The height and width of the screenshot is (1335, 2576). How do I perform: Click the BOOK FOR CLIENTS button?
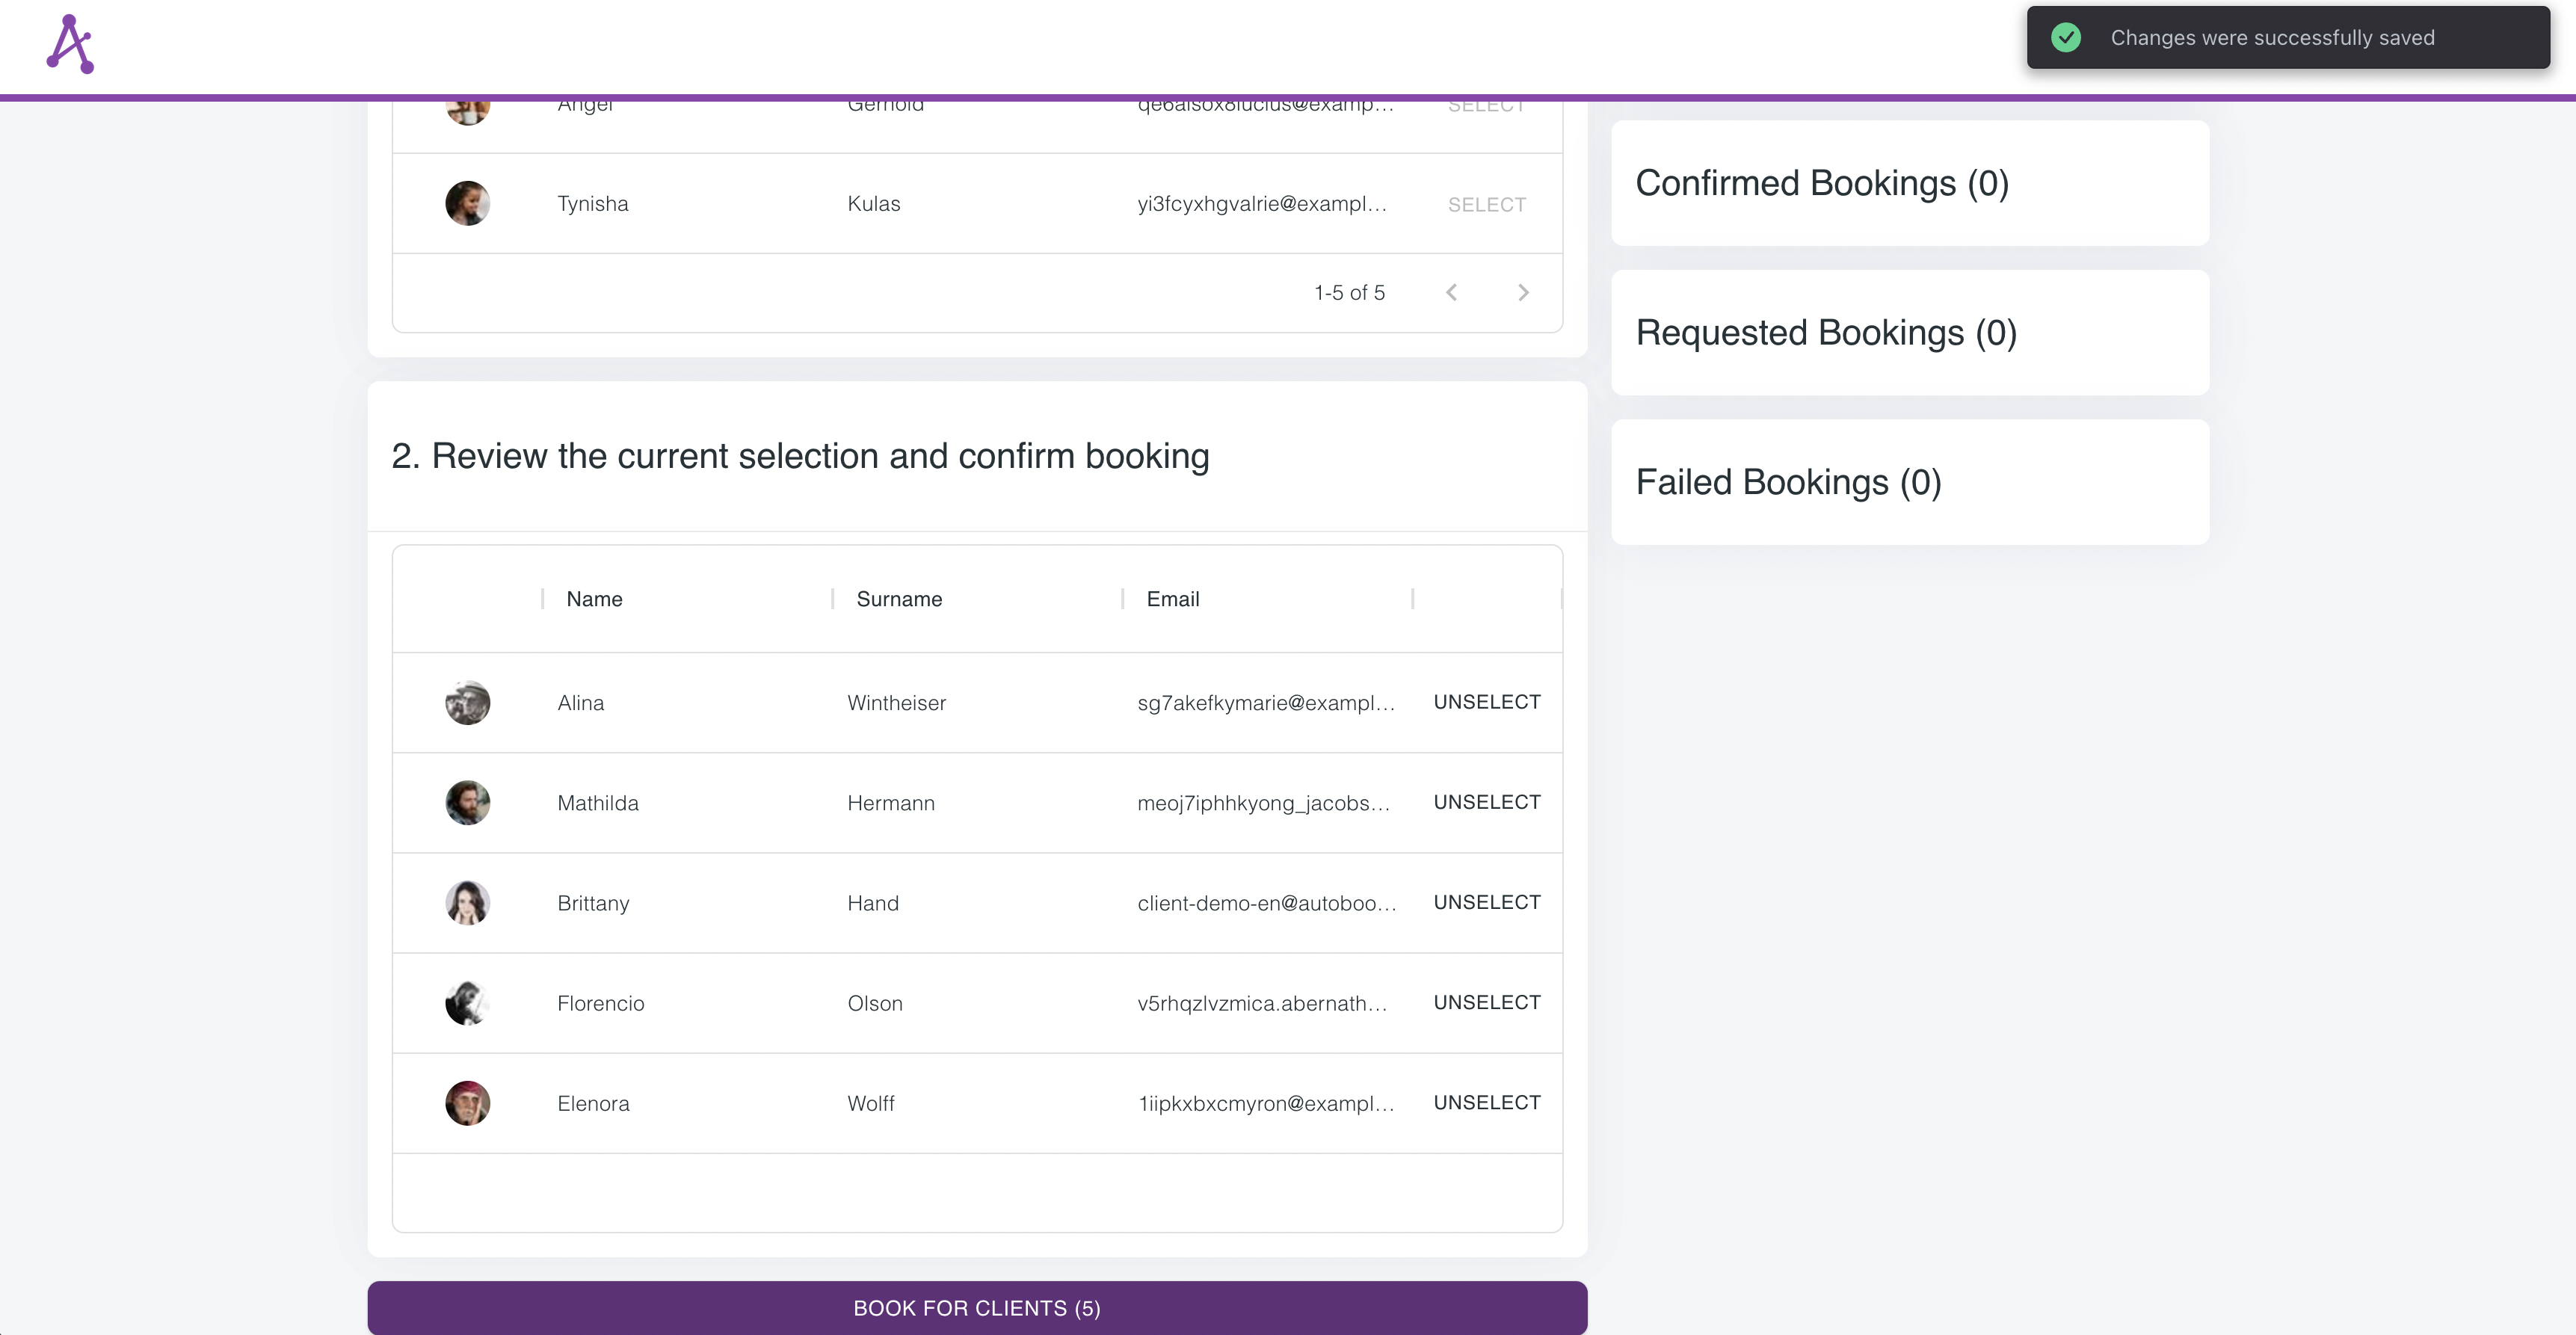click(977, 1307)
